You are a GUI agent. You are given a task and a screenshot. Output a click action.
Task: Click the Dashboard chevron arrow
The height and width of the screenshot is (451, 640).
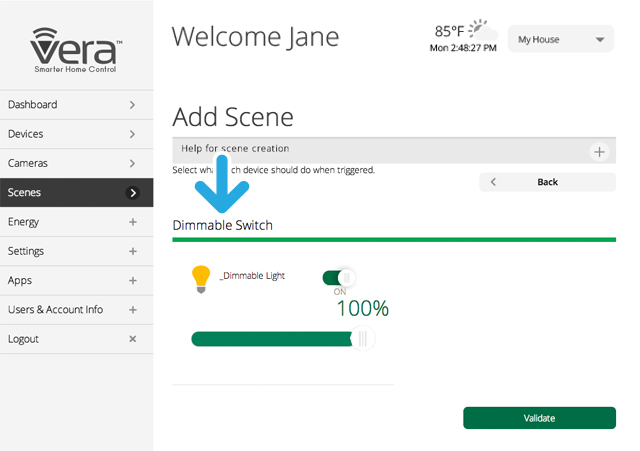[132, 105]
